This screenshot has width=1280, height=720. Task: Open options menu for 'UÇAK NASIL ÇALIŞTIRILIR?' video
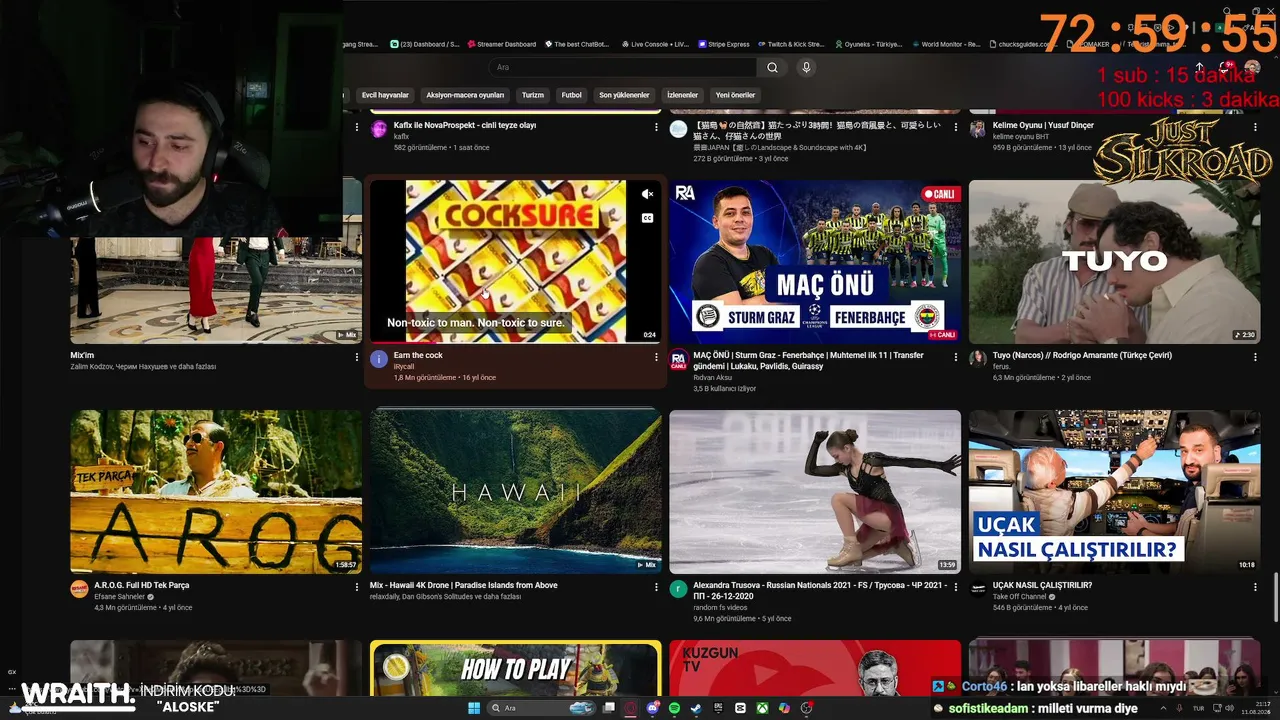1255,587
